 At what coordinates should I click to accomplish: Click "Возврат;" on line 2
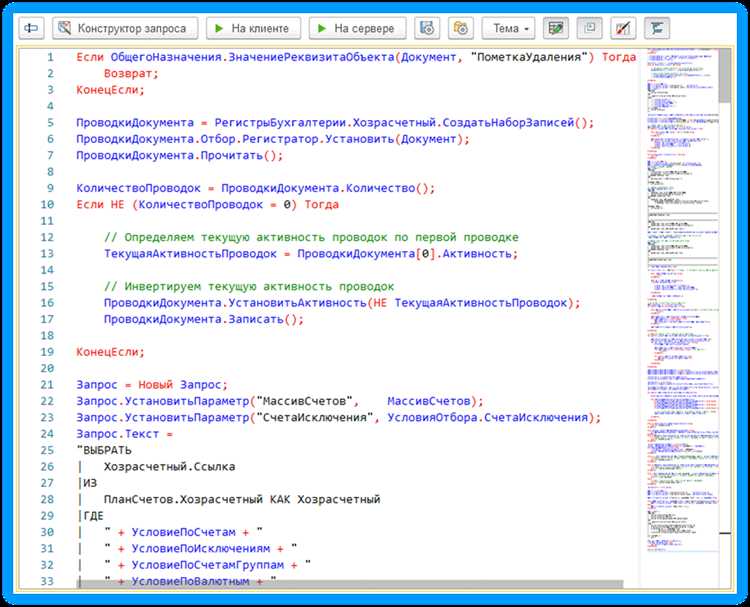pyautogui.click(x=131, y=74)
